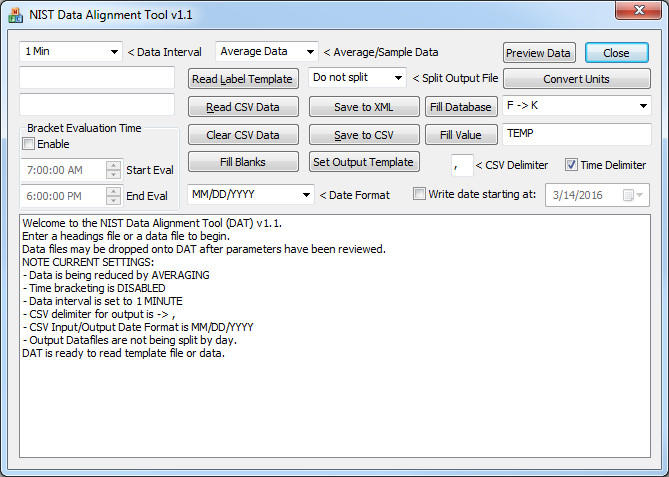
Task: Click Set Output Template button
Action: pyautogui.click(x=363, y=161)
